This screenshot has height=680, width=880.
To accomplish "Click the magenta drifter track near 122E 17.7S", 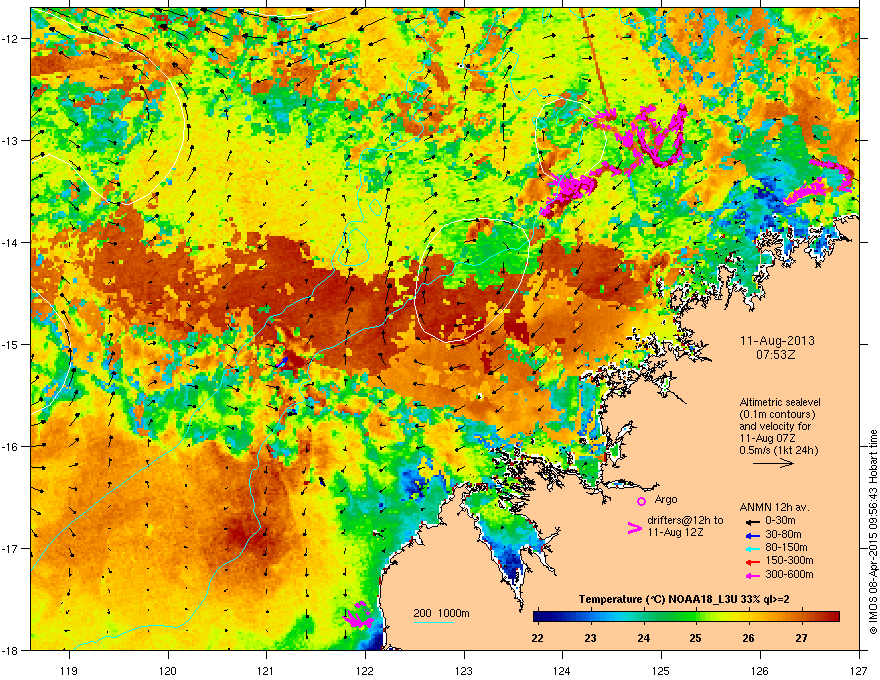I will pos(358,616).
